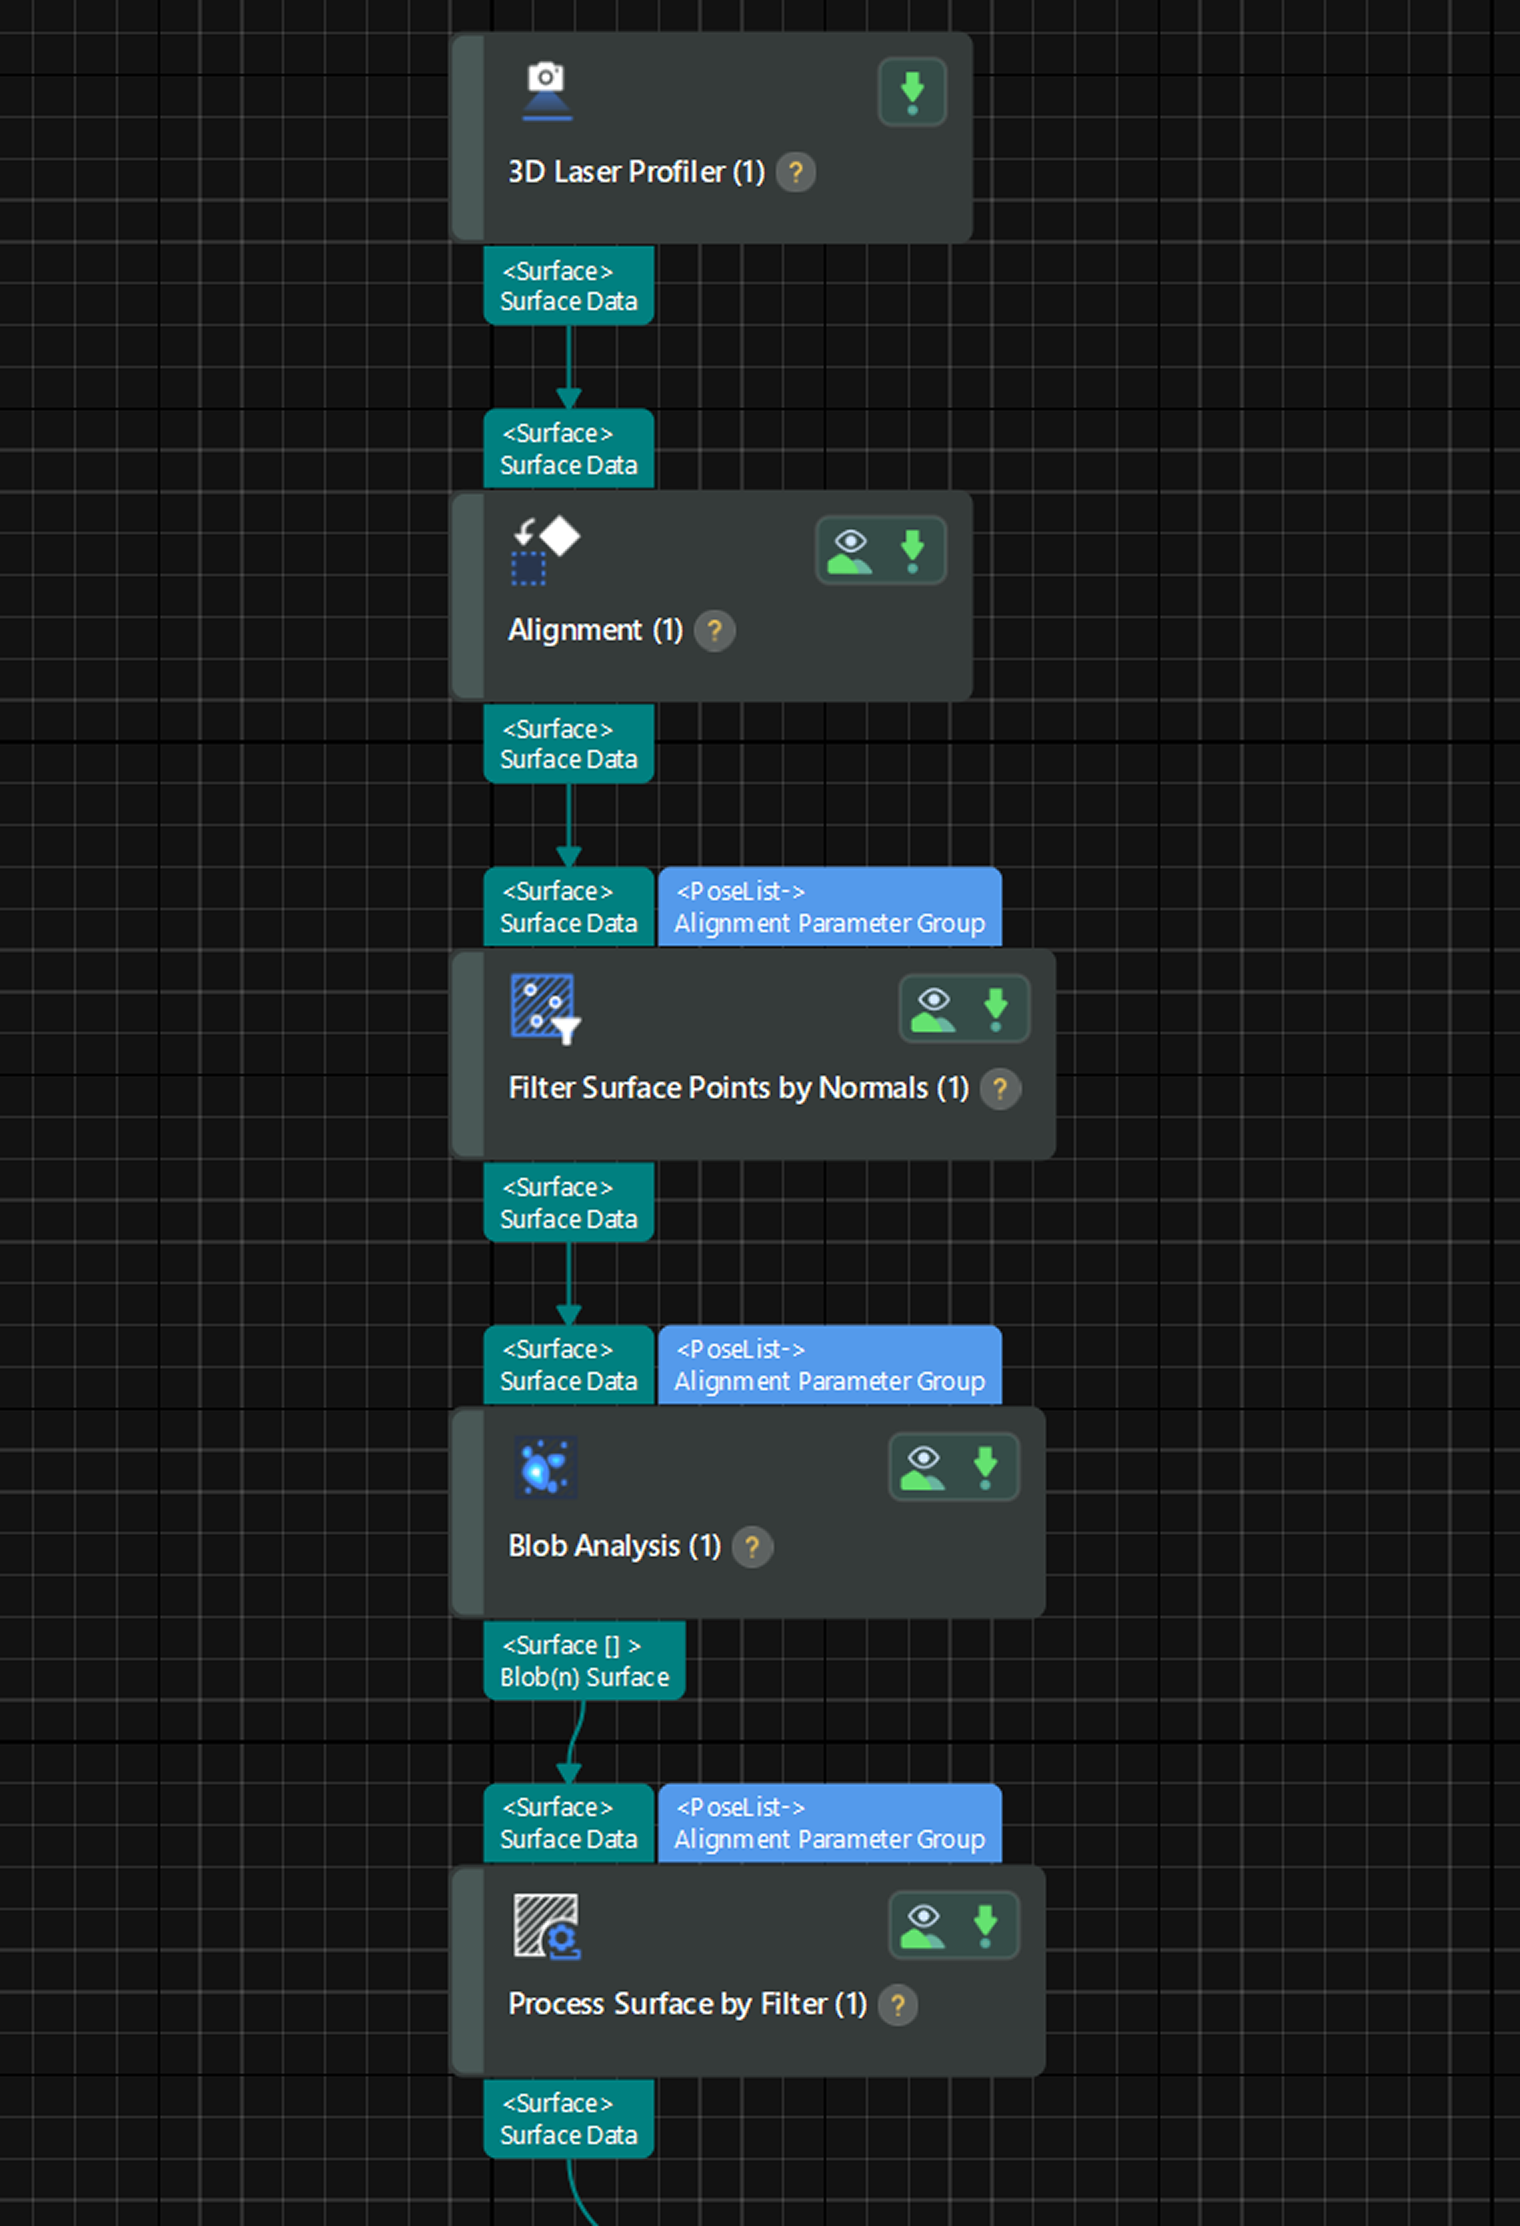Select the Blob(n) Surface output port

click(585, 1661)
